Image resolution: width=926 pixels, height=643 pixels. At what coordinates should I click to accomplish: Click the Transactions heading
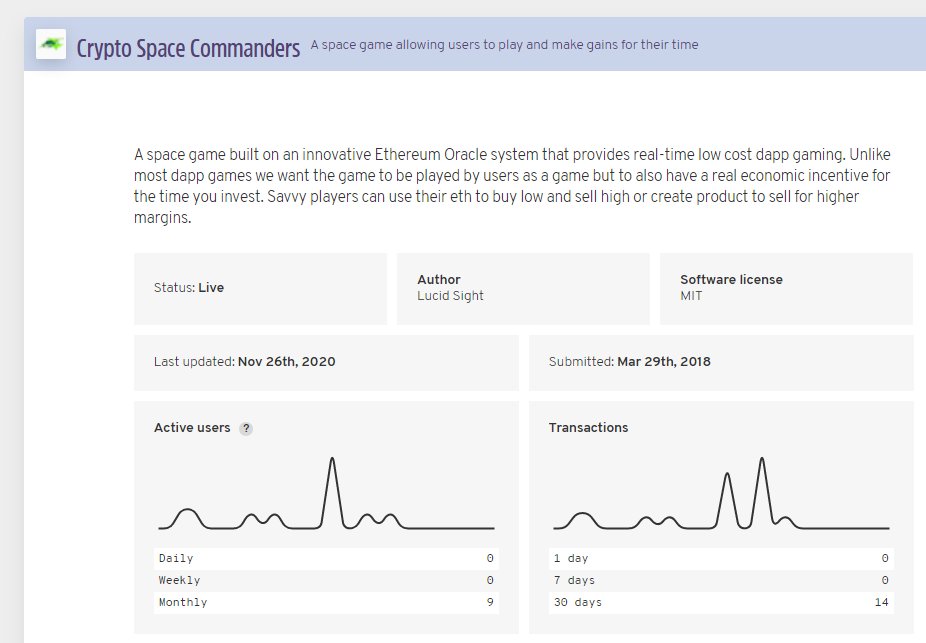(588, 427)
